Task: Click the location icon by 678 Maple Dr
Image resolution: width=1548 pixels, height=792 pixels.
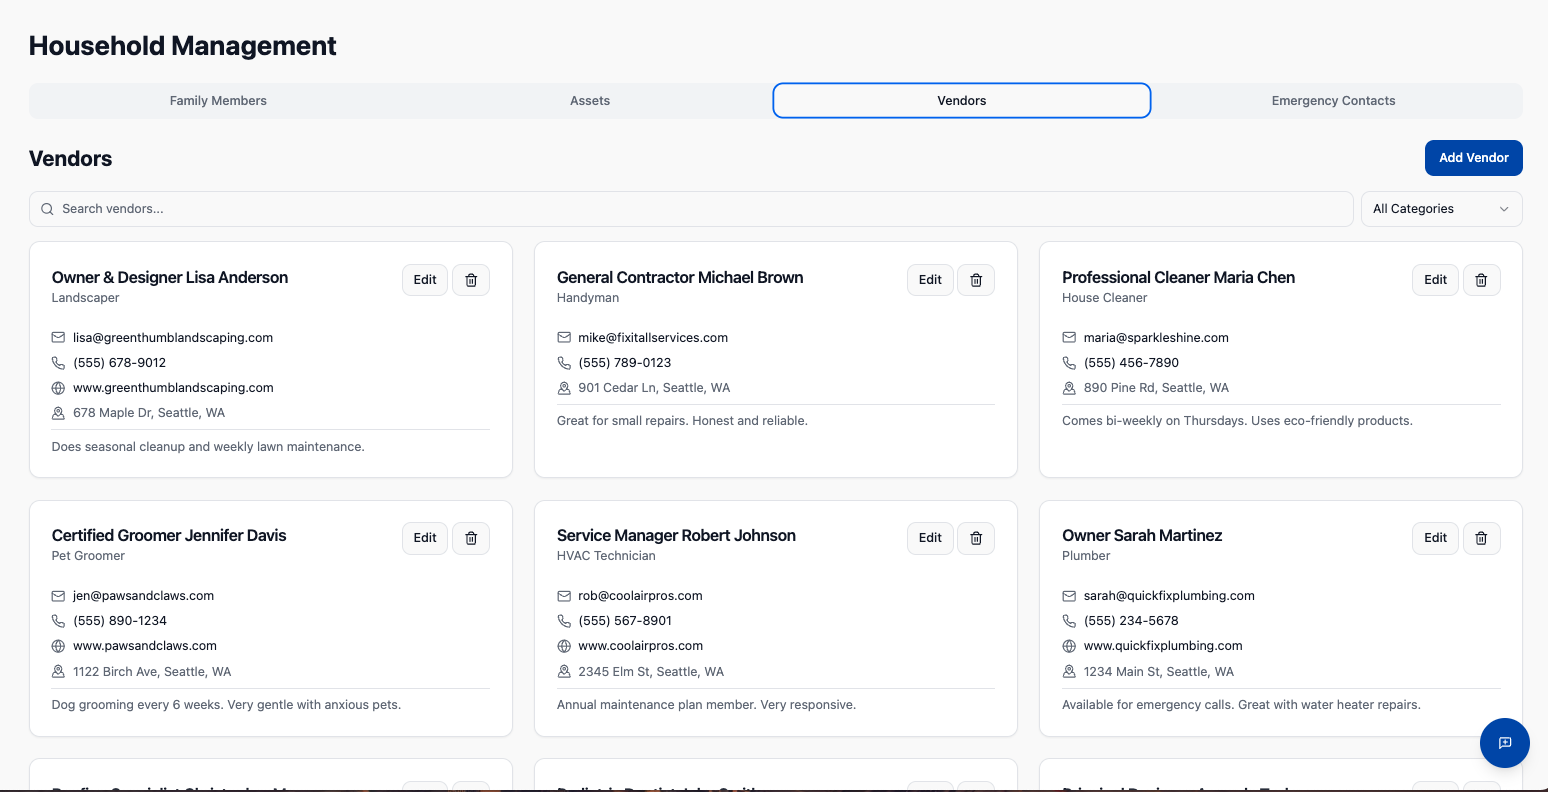Action: tap(58, 413)
